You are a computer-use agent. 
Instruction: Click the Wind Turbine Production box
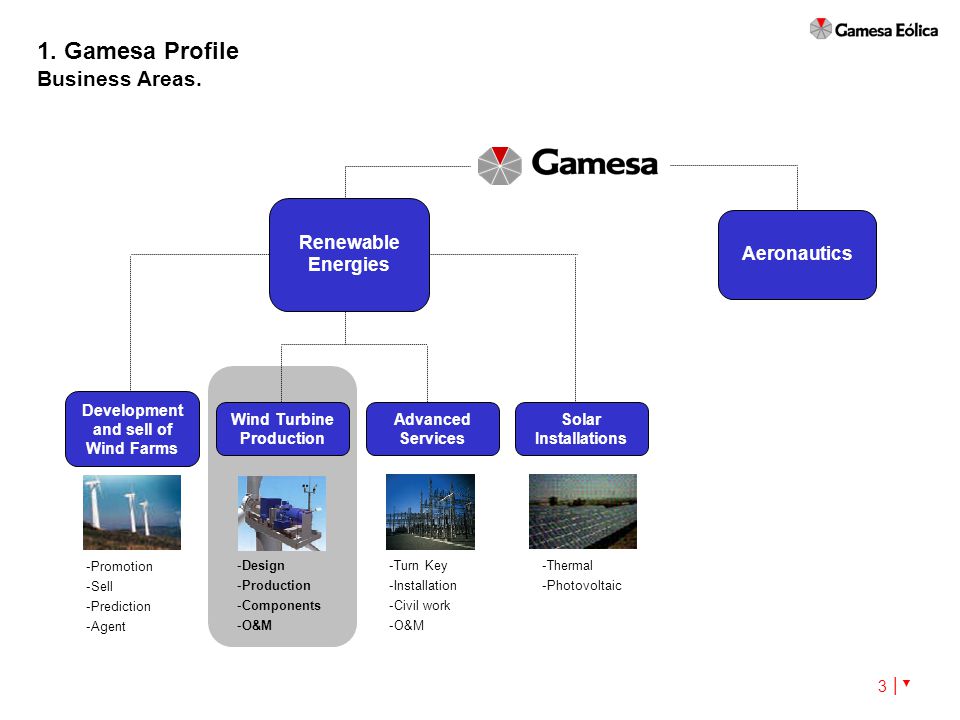coord(282,429)
